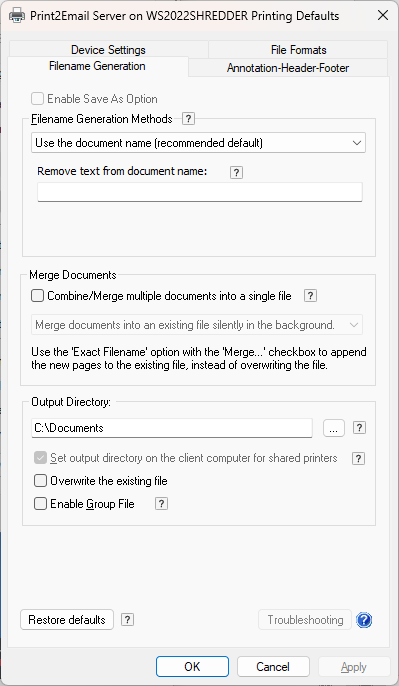Open help for Combine/Merge multiple documents option

point(310,296)
